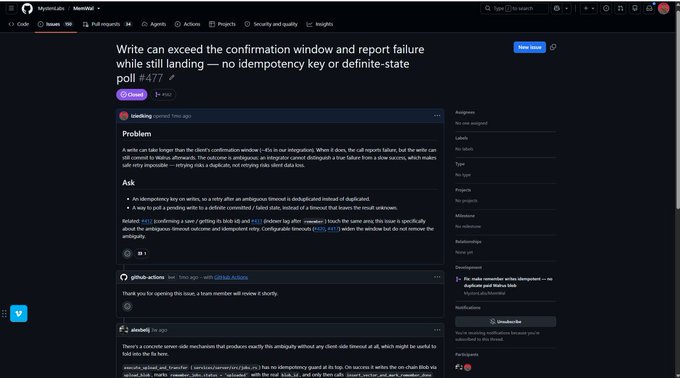
Task: Open the three-dot menu on izledking's comment
Action: (437, 116)
